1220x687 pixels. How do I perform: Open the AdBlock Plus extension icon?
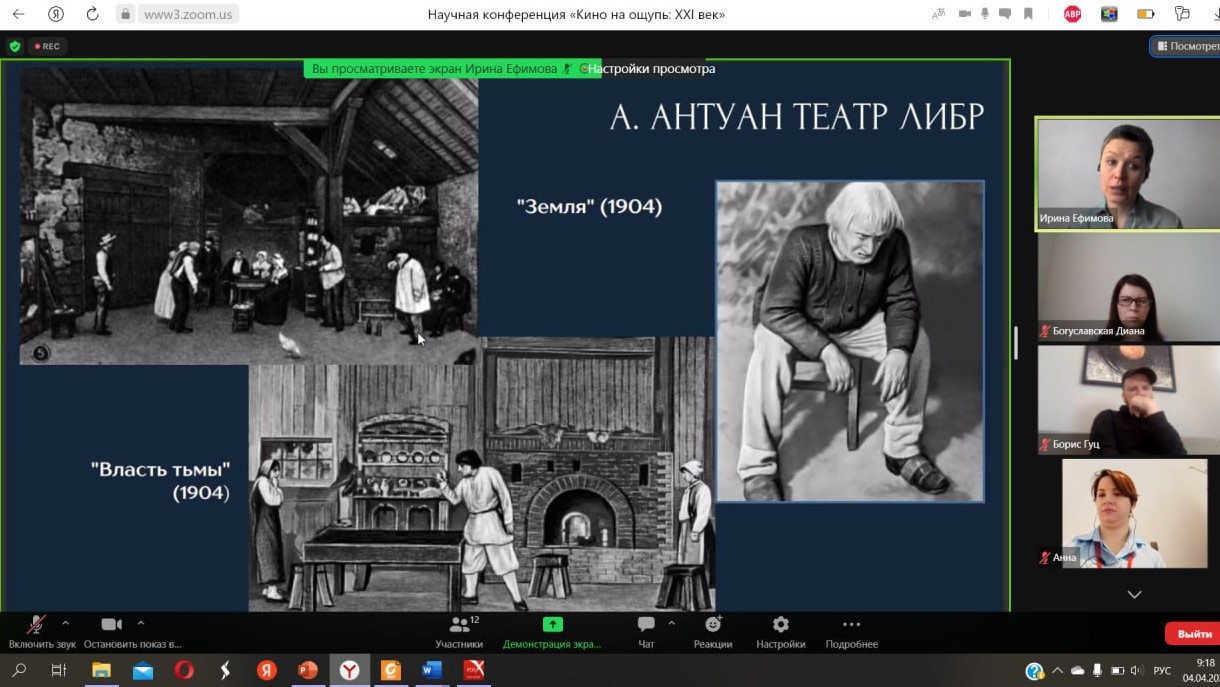click(x=1072, y=14)
